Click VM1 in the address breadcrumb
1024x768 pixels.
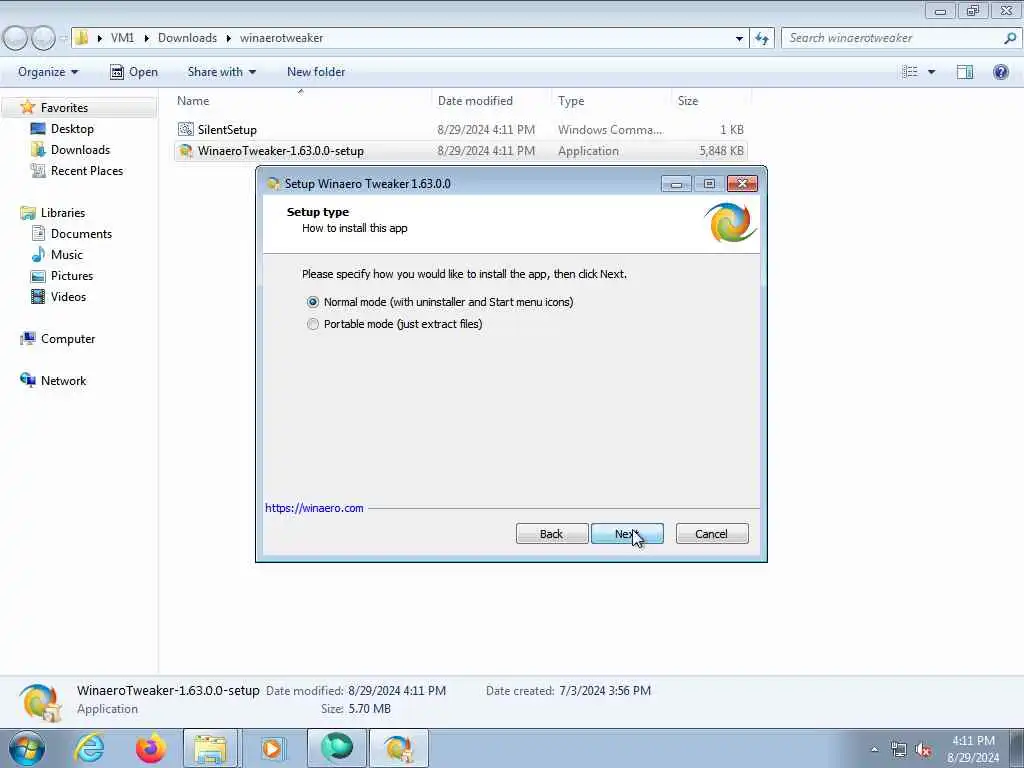[x=122, y=38]
